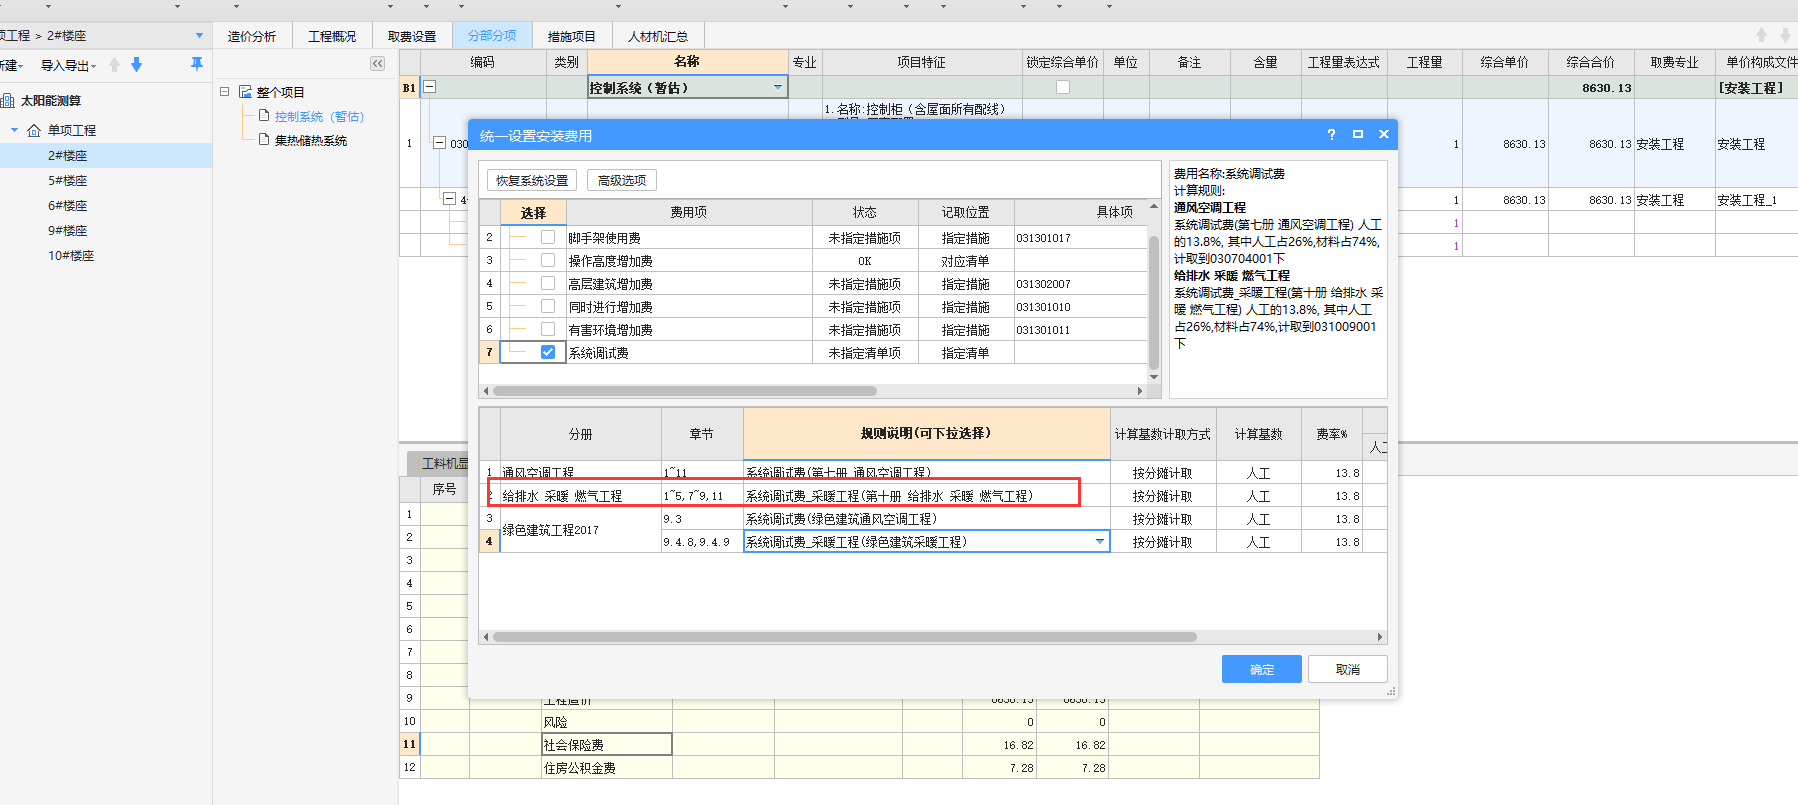
Task: Click code 031301017 in 脚手架使用费 row
Action: point(1080,237)
